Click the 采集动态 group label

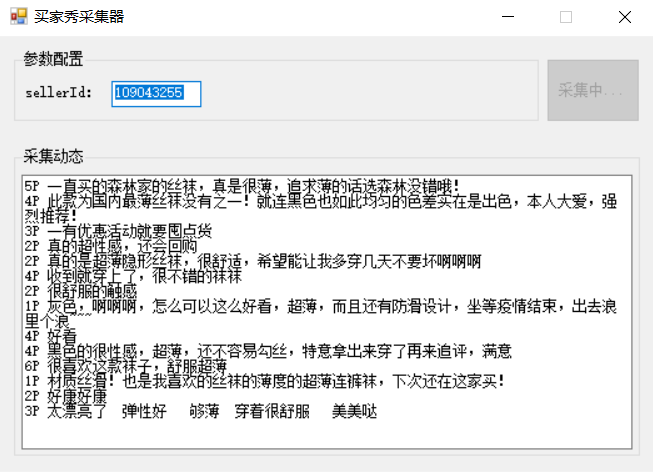53,156
